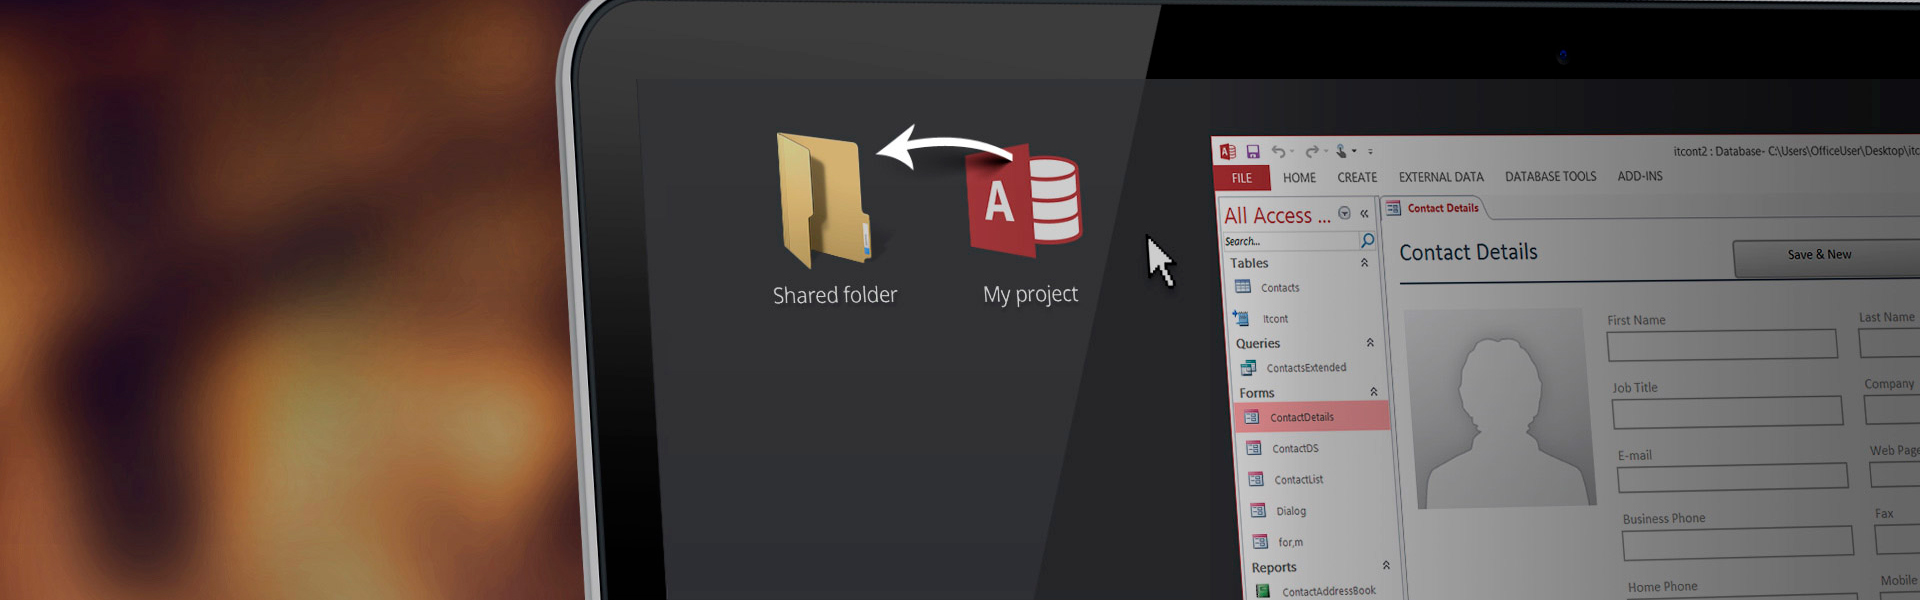This screenshot has height=600, width=1920.
Task: Open the Touch/Mouse Mode dropdown arrow
Action: tap(1354, 152)
